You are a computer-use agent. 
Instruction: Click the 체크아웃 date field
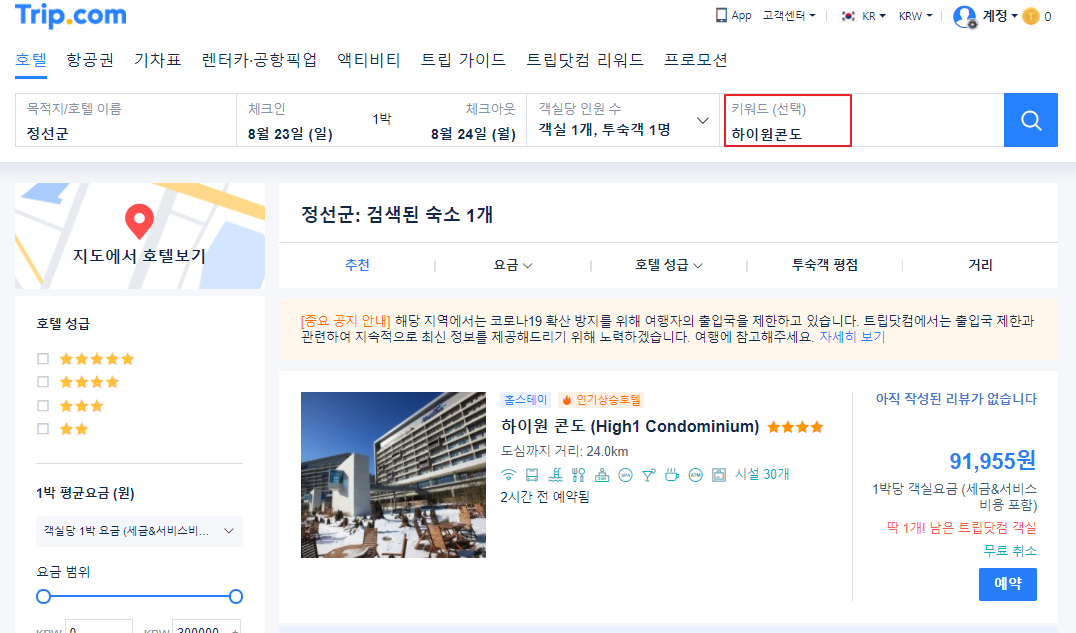pos(473,120)
